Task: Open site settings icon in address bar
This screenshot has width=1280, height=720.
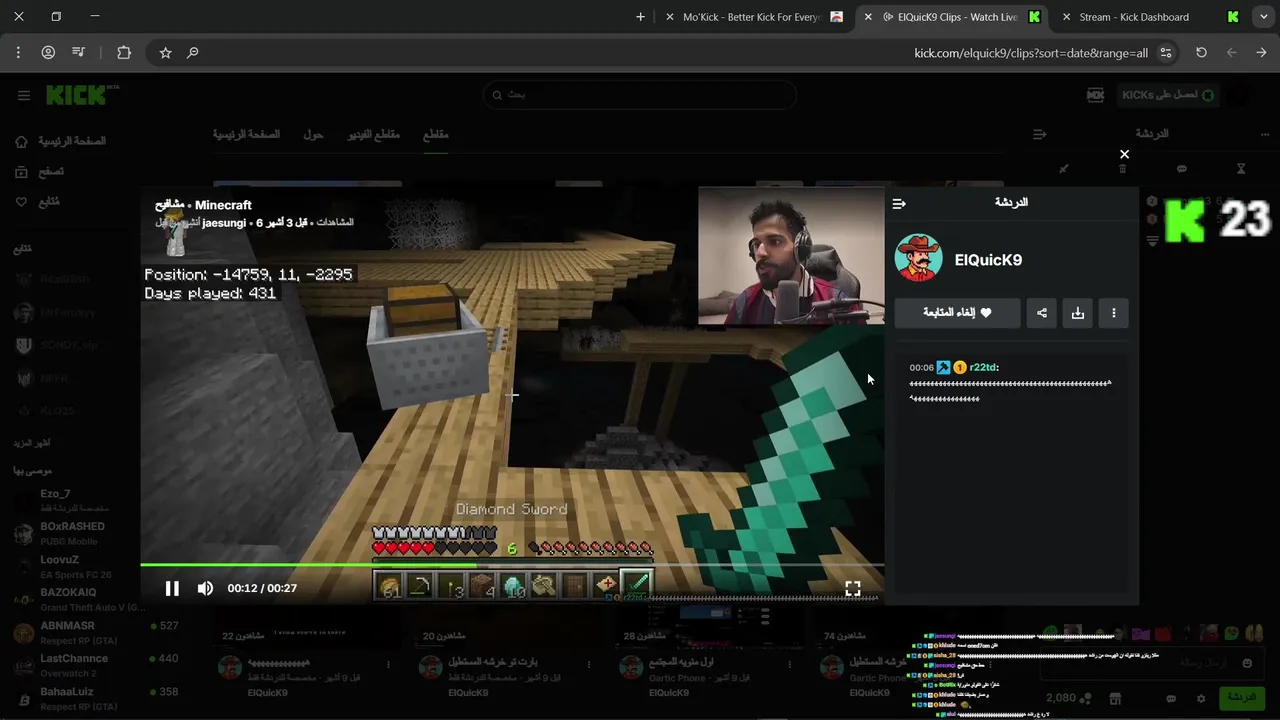Action: click(x=1166, y=53)
